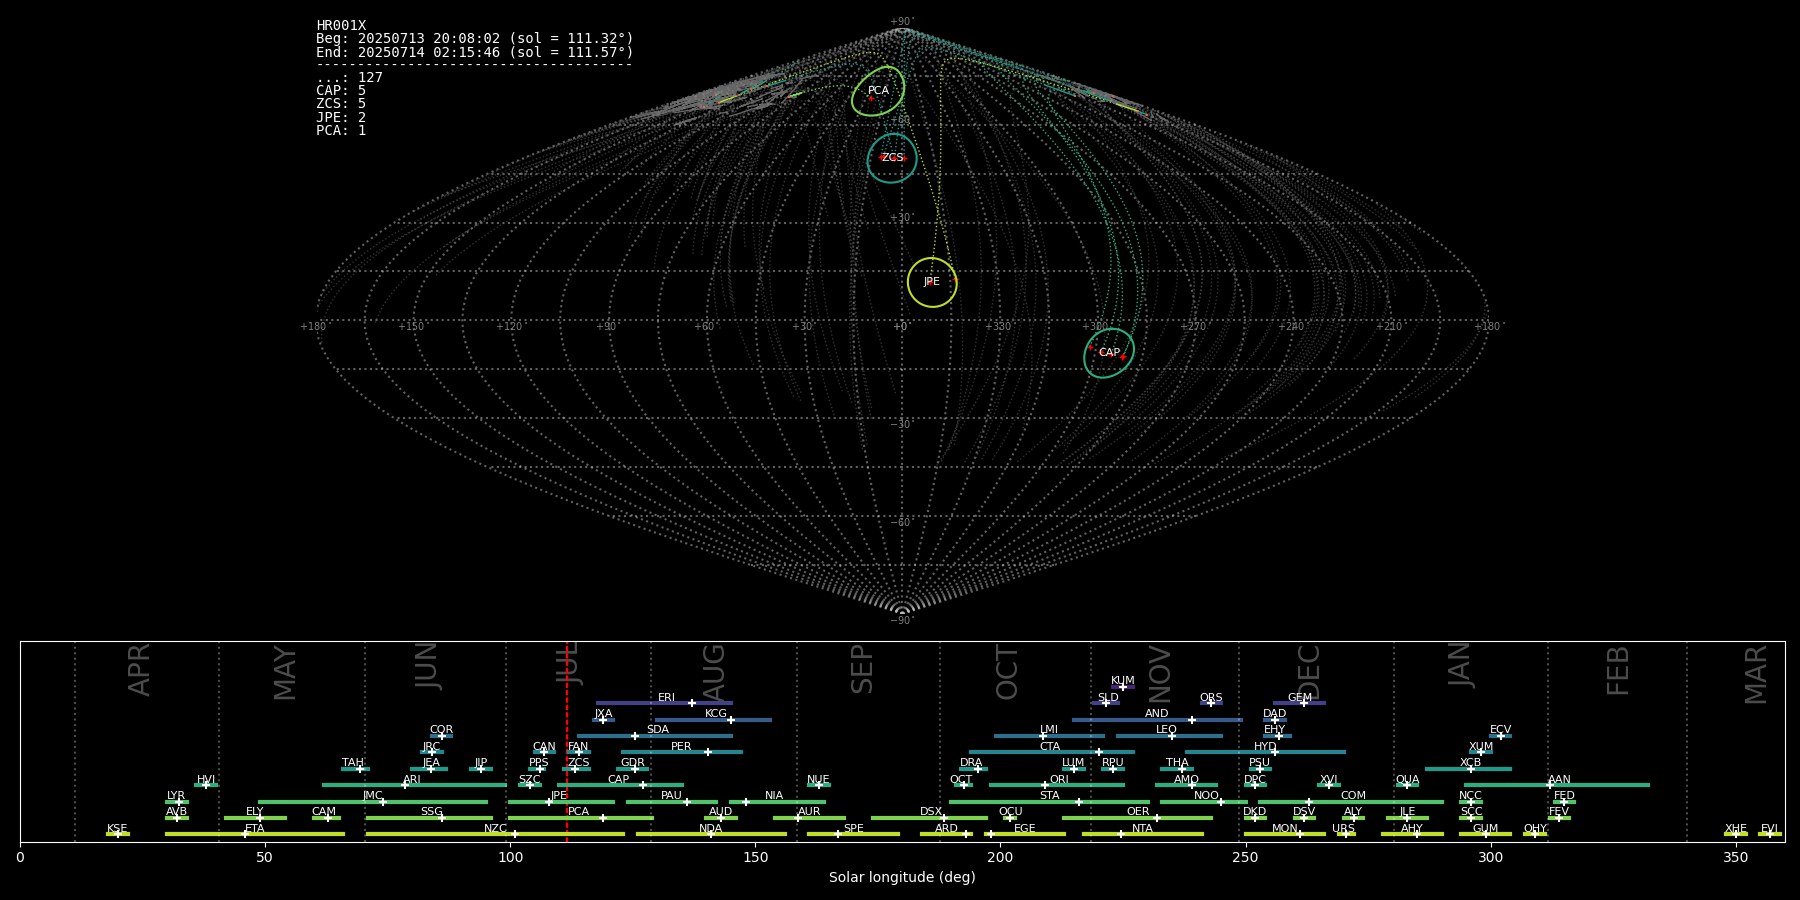Screen dimensions: 1800x900
Task: Click the KSE shower label in timeline
Action: [x=117, y=829]
